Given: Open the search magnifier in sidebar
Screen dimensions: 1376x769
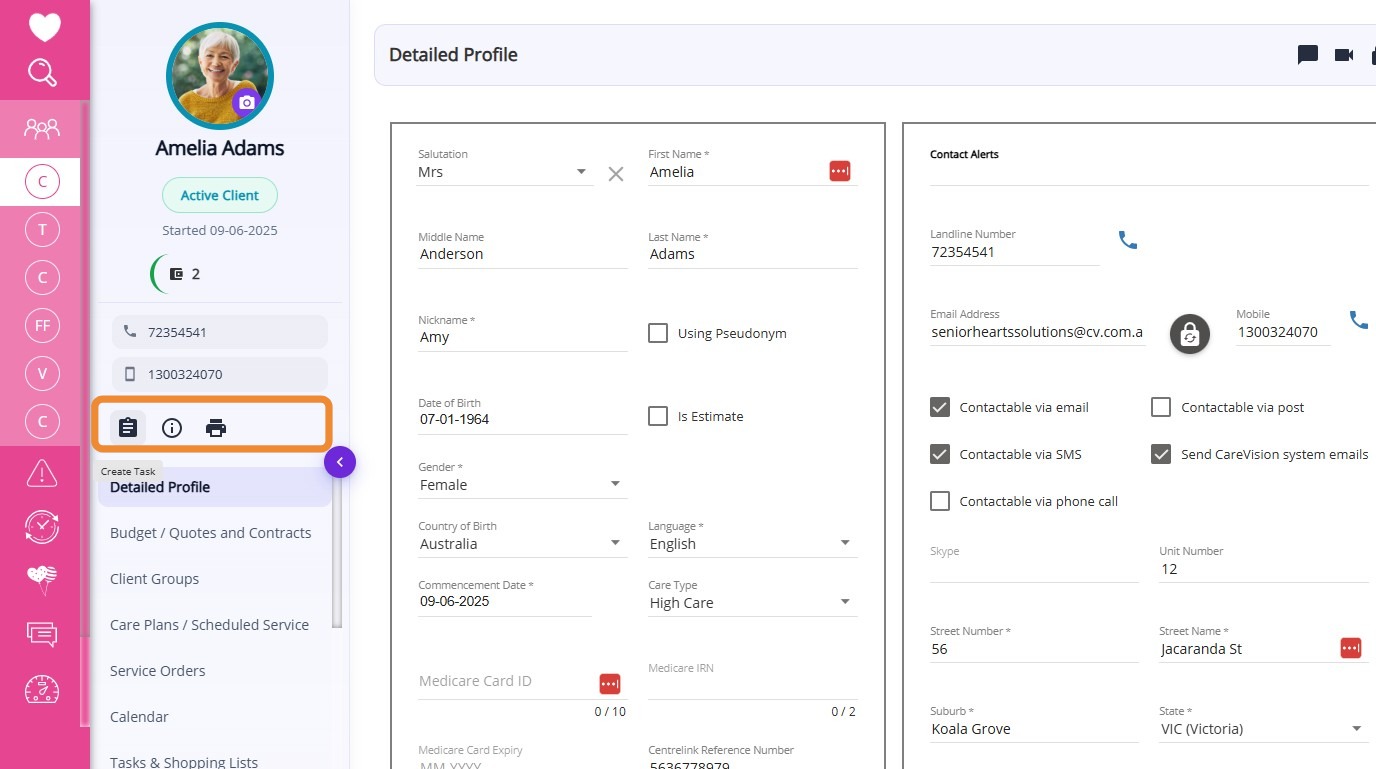Looking at the screenshot, I should click(x=43, y=72).
